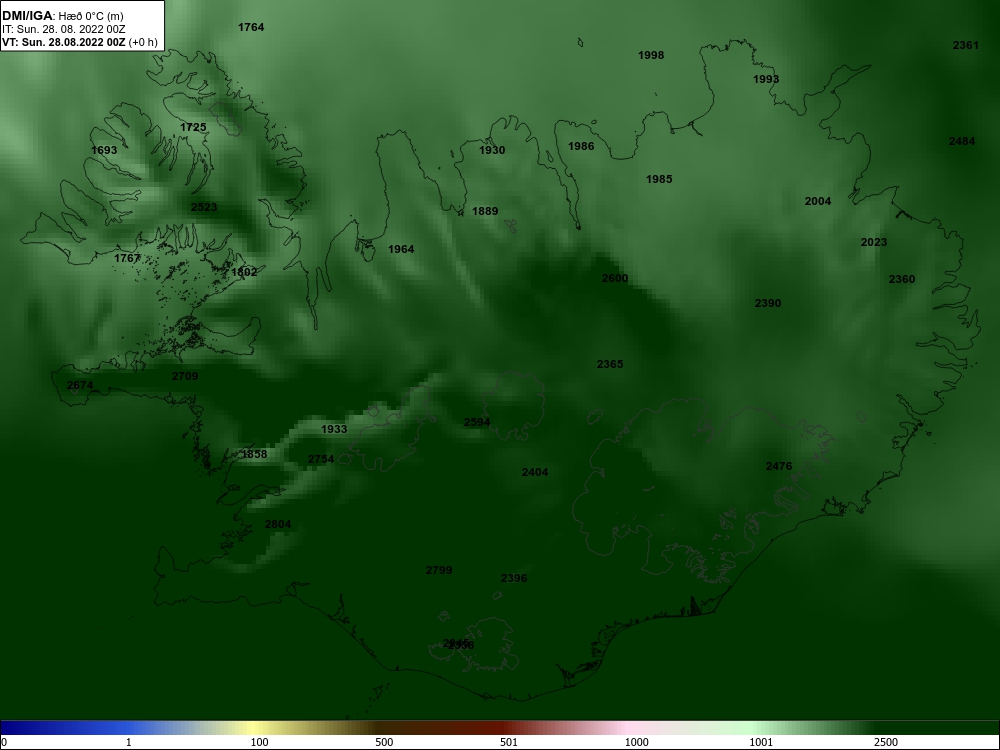Click the color scale label 501
1000x750 pixels.
[509, 742]
